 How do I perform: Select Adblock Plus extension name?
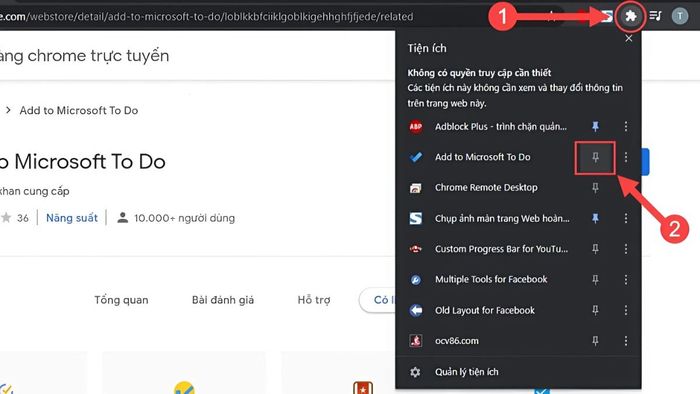pos(501,127)
